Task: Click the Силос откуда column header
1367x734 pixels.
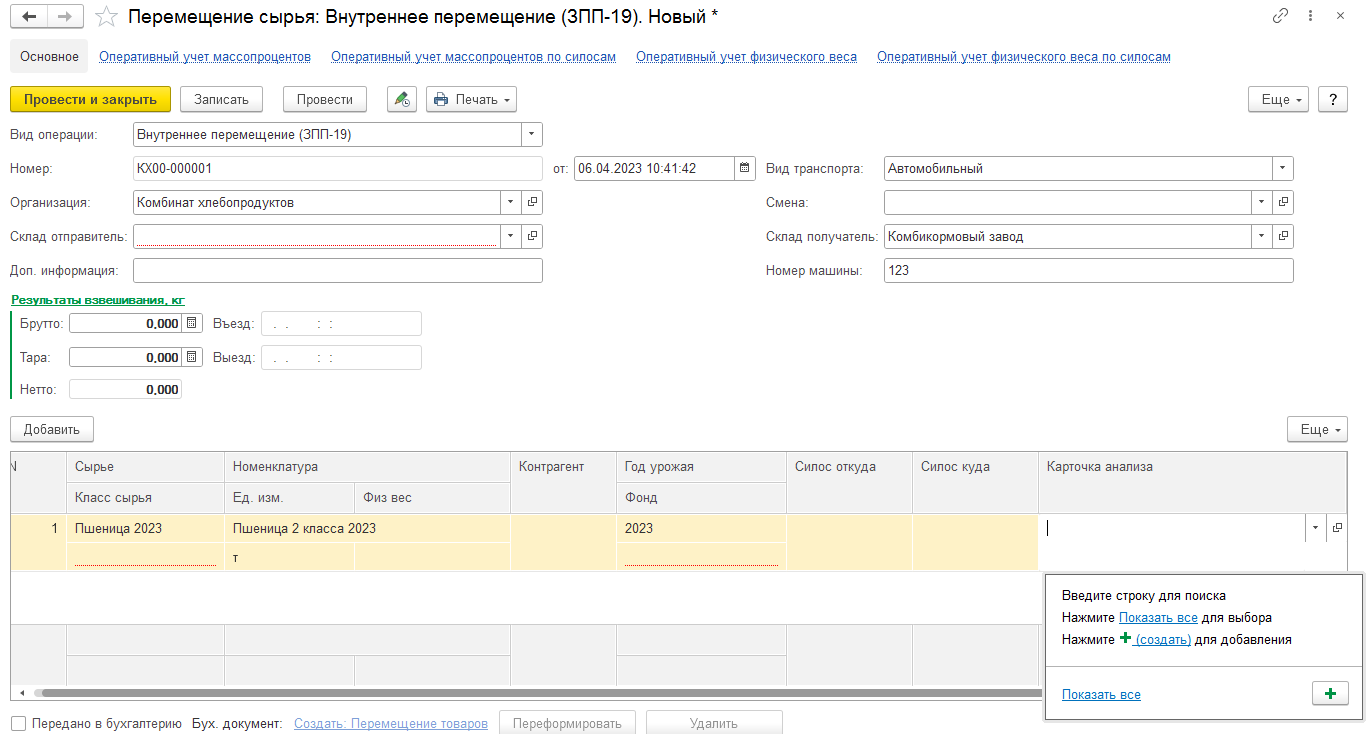Action: [849, 482]
